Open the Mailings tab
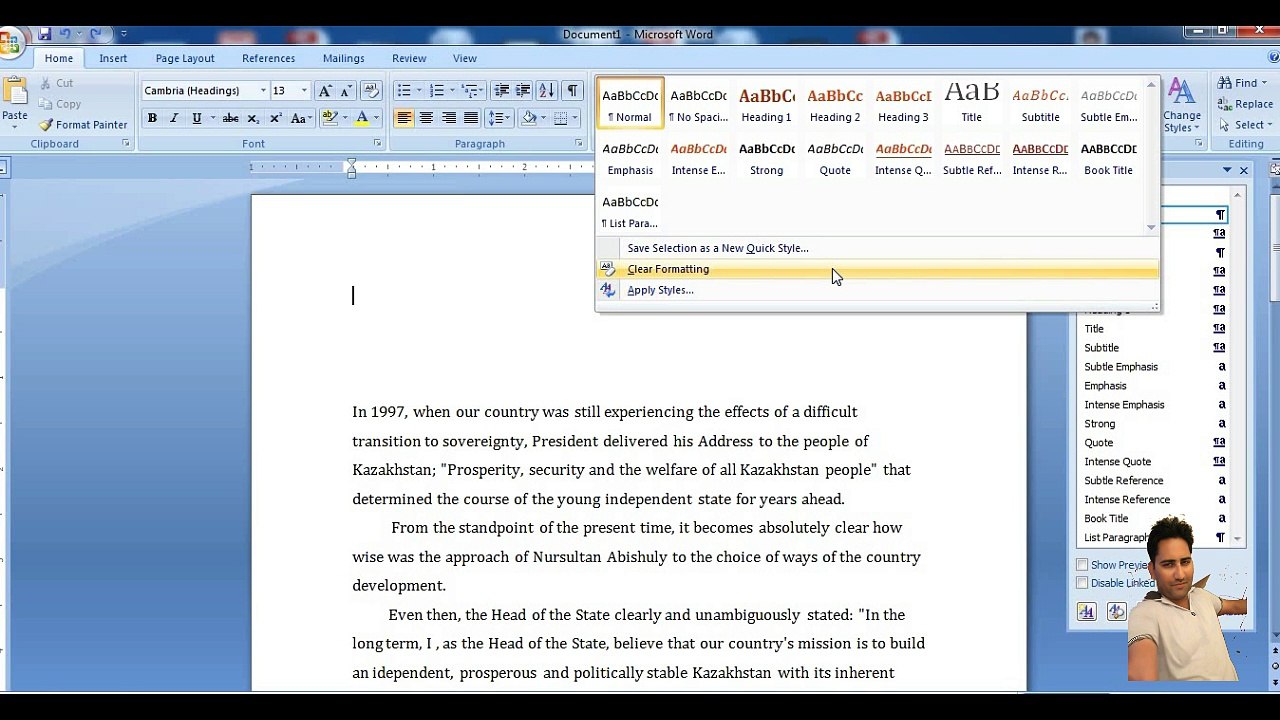The width and height of the screenshot is (1280, 720). pos(343,58)
